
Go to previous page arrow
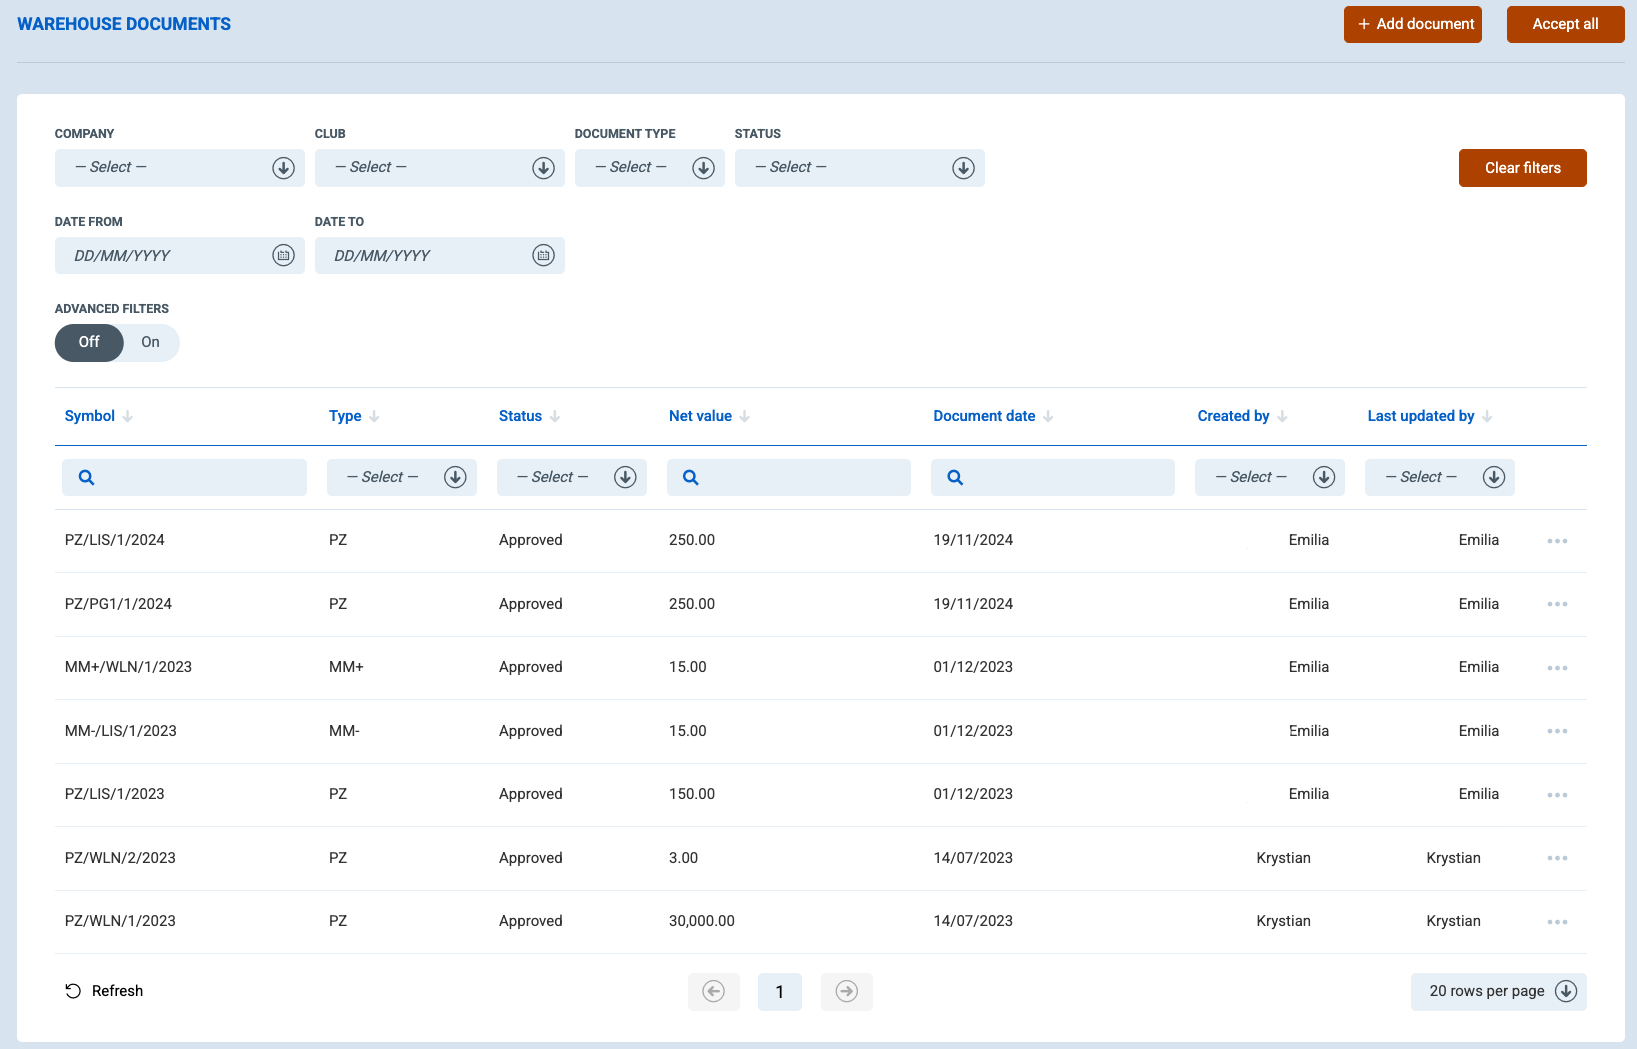coord(714,992)
